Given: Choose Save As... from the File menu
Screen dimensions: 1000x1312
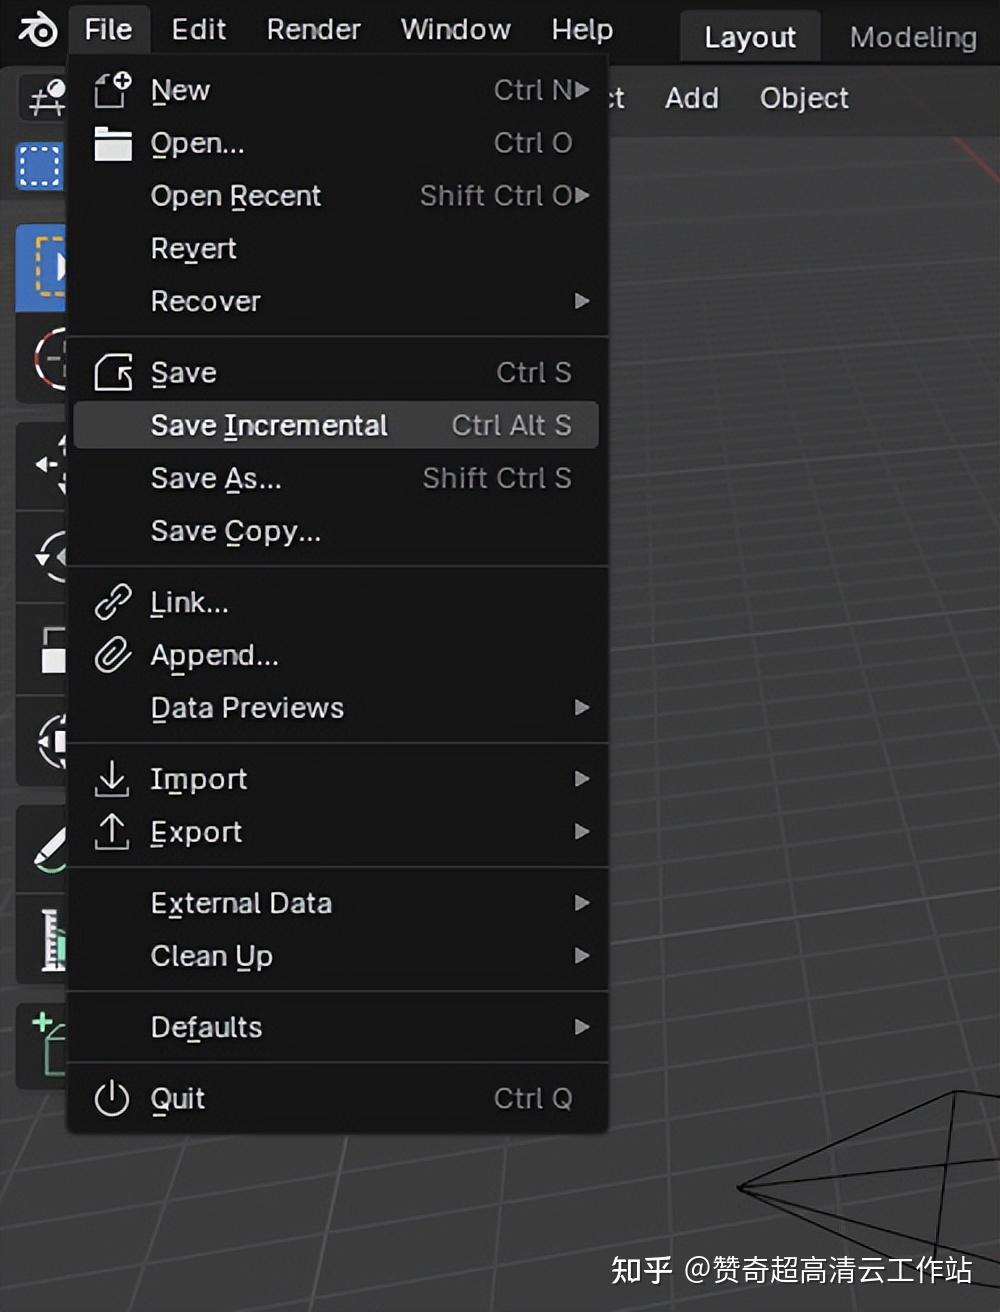Looking at the screenshot, I should tap(216, 478).
